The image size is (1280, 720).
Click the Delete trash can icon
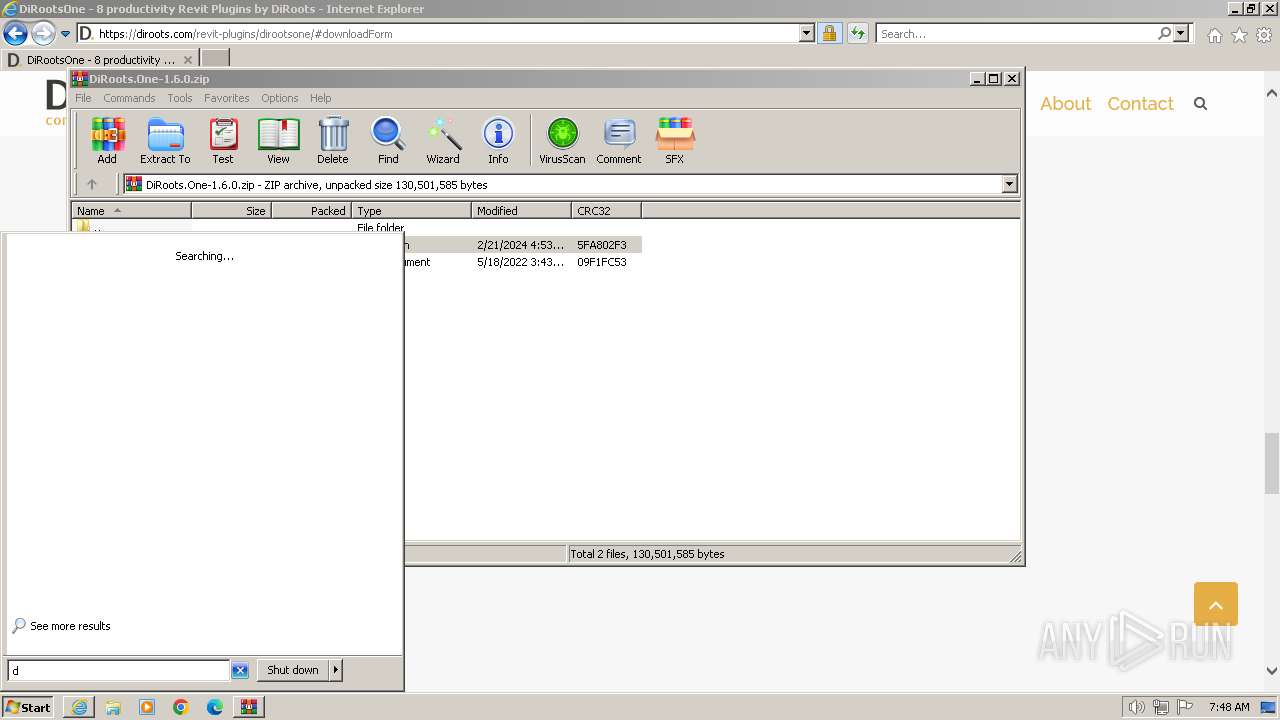click(x=333, y=140)
